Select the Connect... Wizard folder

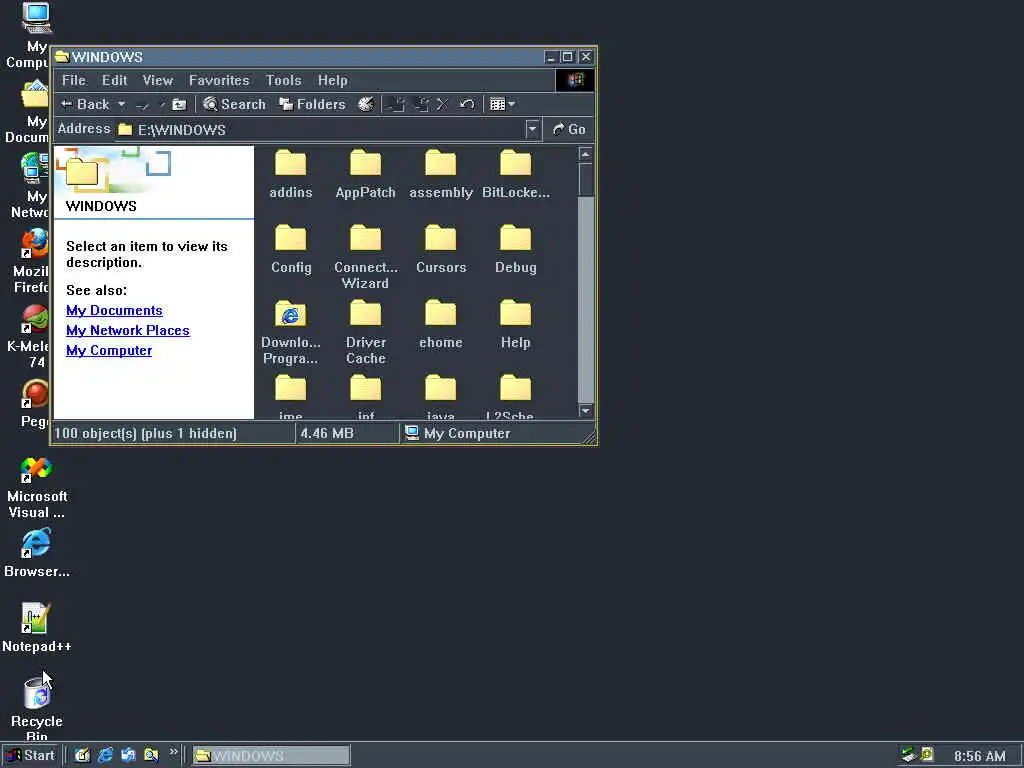(366, 257)
